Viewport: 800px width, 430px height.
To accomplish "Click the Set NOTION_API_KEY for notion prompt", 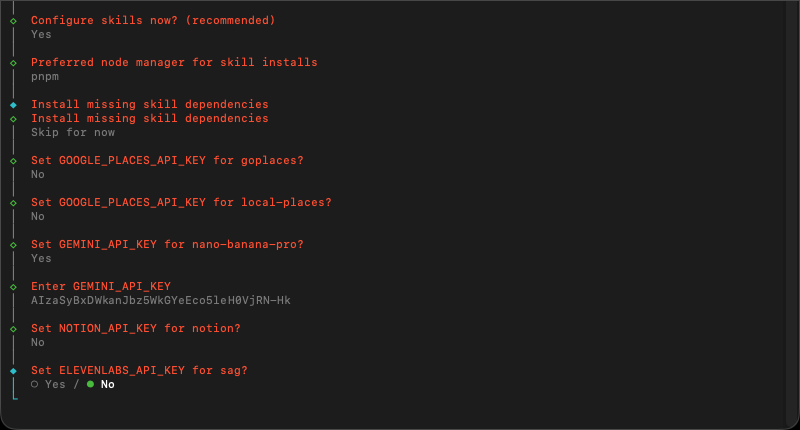I will 136,328.
